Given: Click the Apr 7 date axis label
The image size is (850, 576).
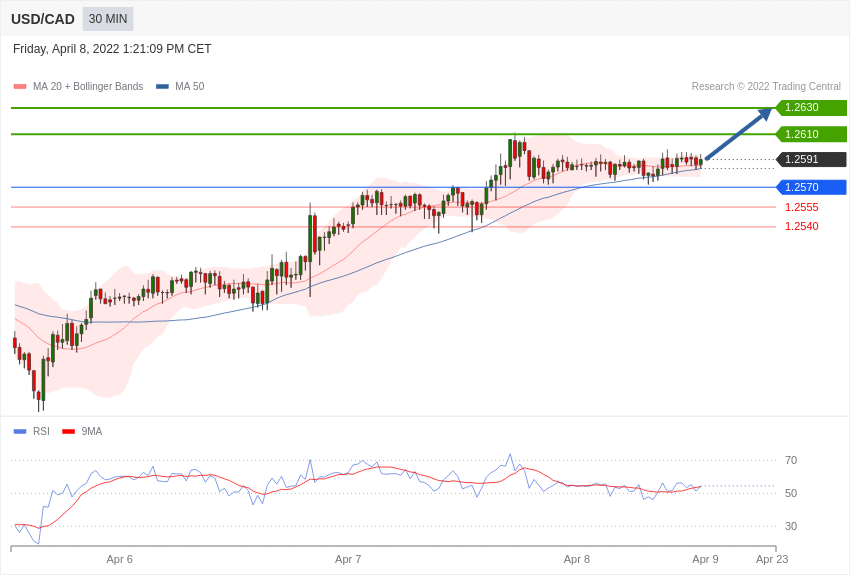Looking at the screenshot, I should pos(348,559).
